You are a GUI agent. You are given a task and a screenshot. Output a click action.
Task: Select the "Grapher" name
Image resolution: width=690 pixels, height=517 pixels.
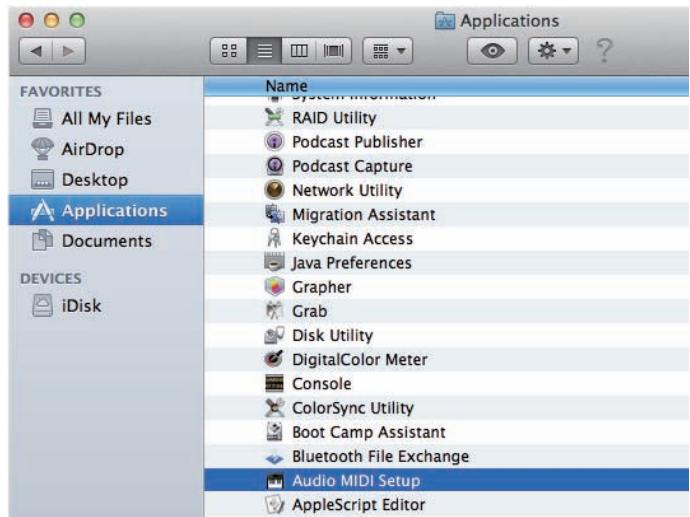(x=322, y=287)
